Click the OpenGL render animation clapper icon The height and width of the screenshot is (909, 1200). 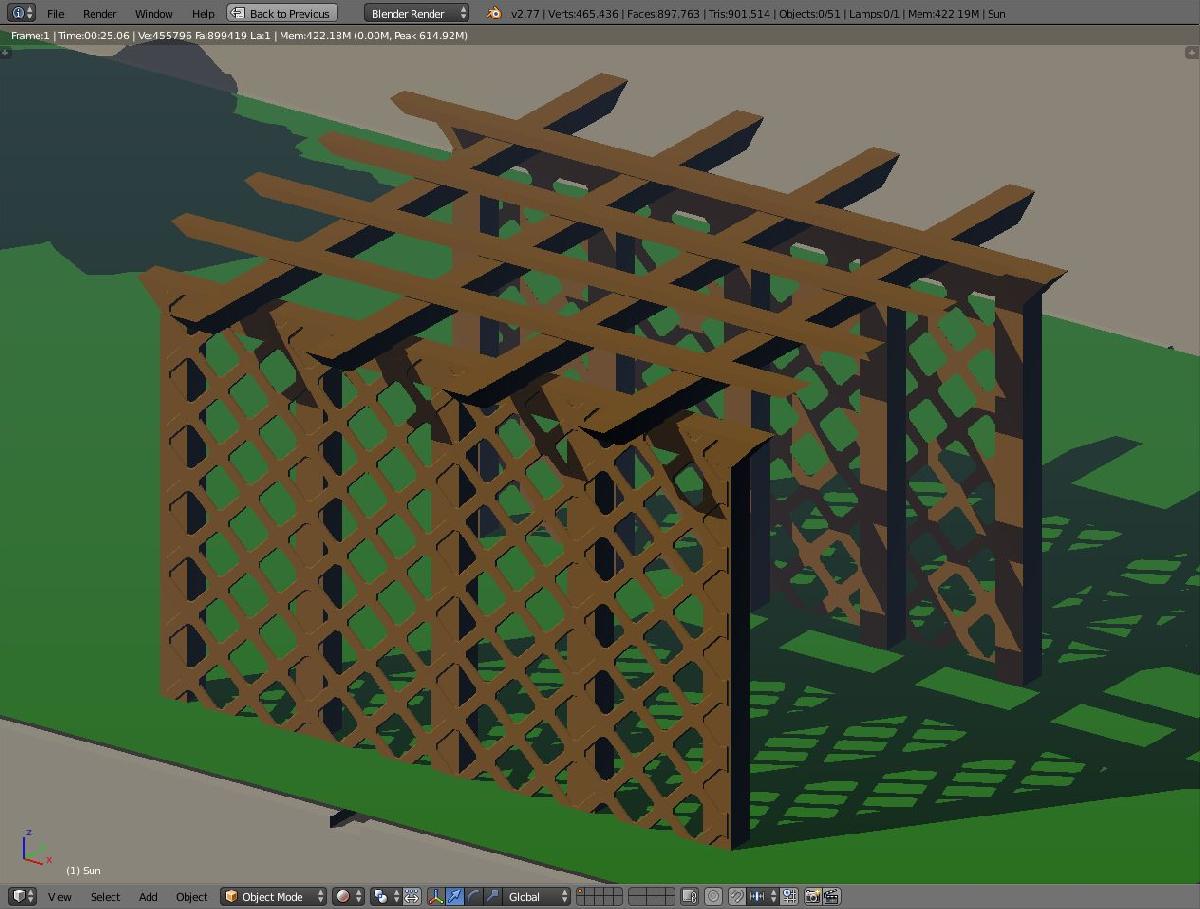point(831,897)
